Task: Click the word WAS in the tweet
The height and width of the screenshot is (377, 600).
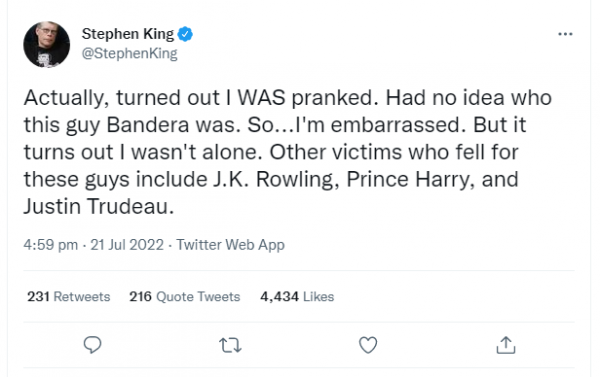Action: [262, 98]
